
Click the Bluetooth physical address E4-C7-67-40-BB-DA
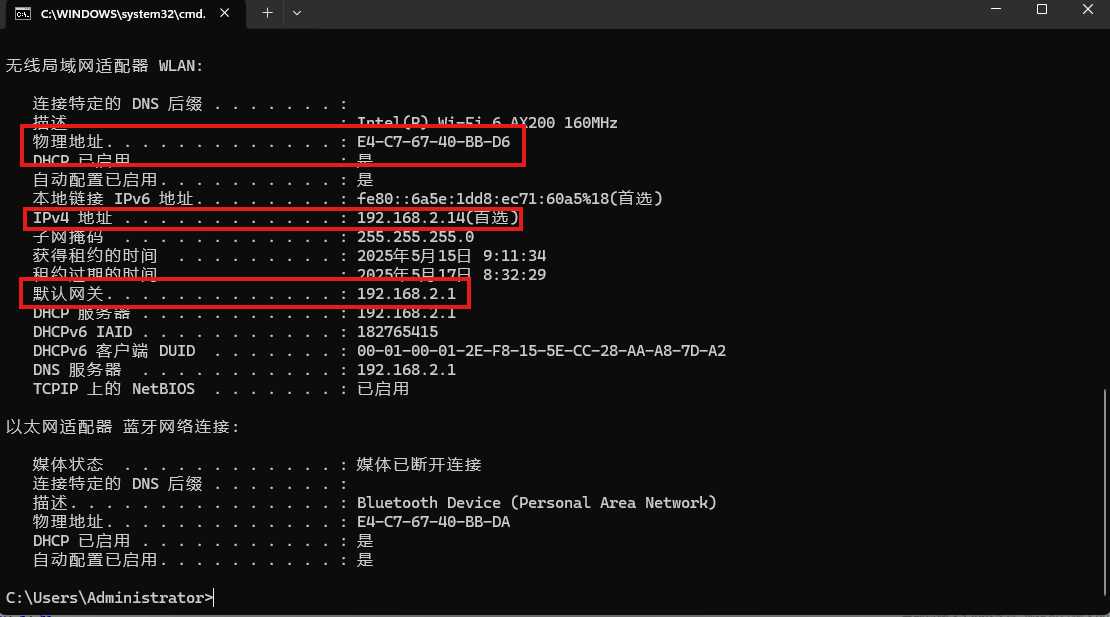[x=433, y=522]
